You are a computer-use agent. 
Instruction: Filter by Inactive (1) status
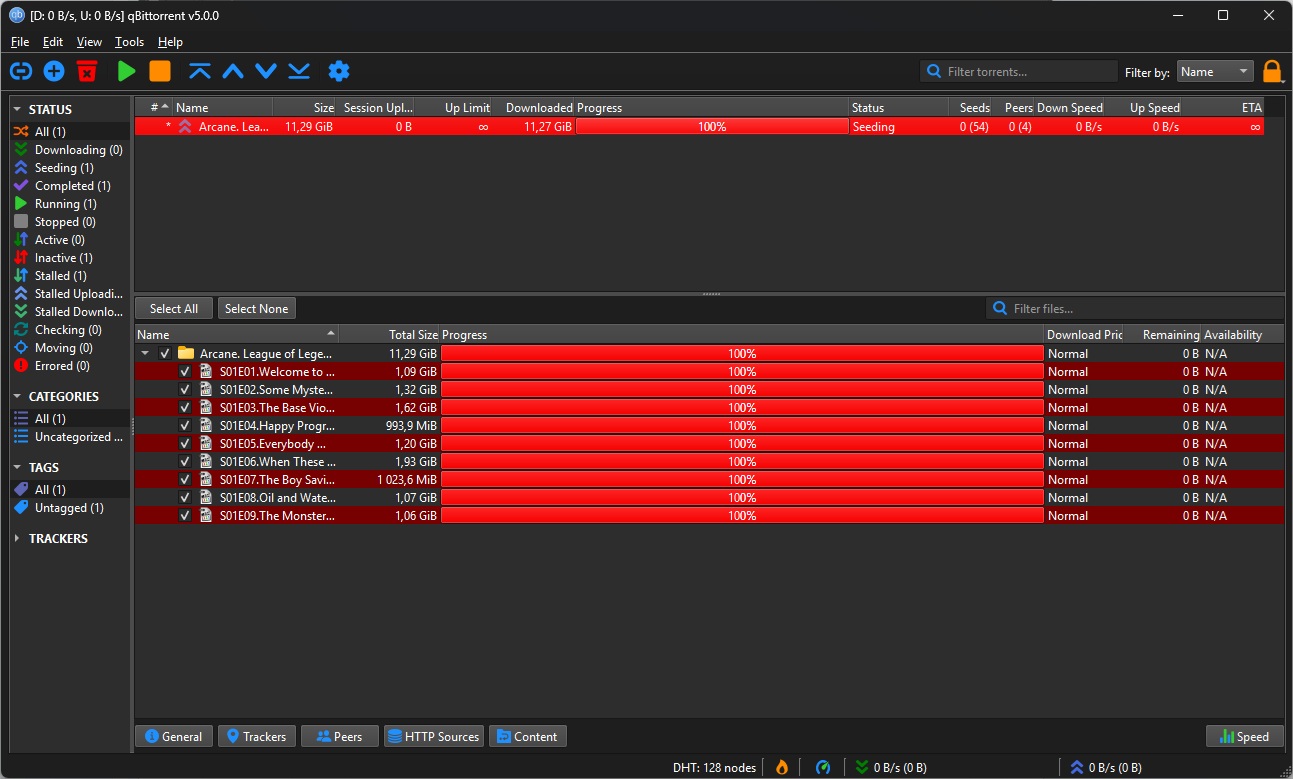pyautogui.click(x=70, y=258)
